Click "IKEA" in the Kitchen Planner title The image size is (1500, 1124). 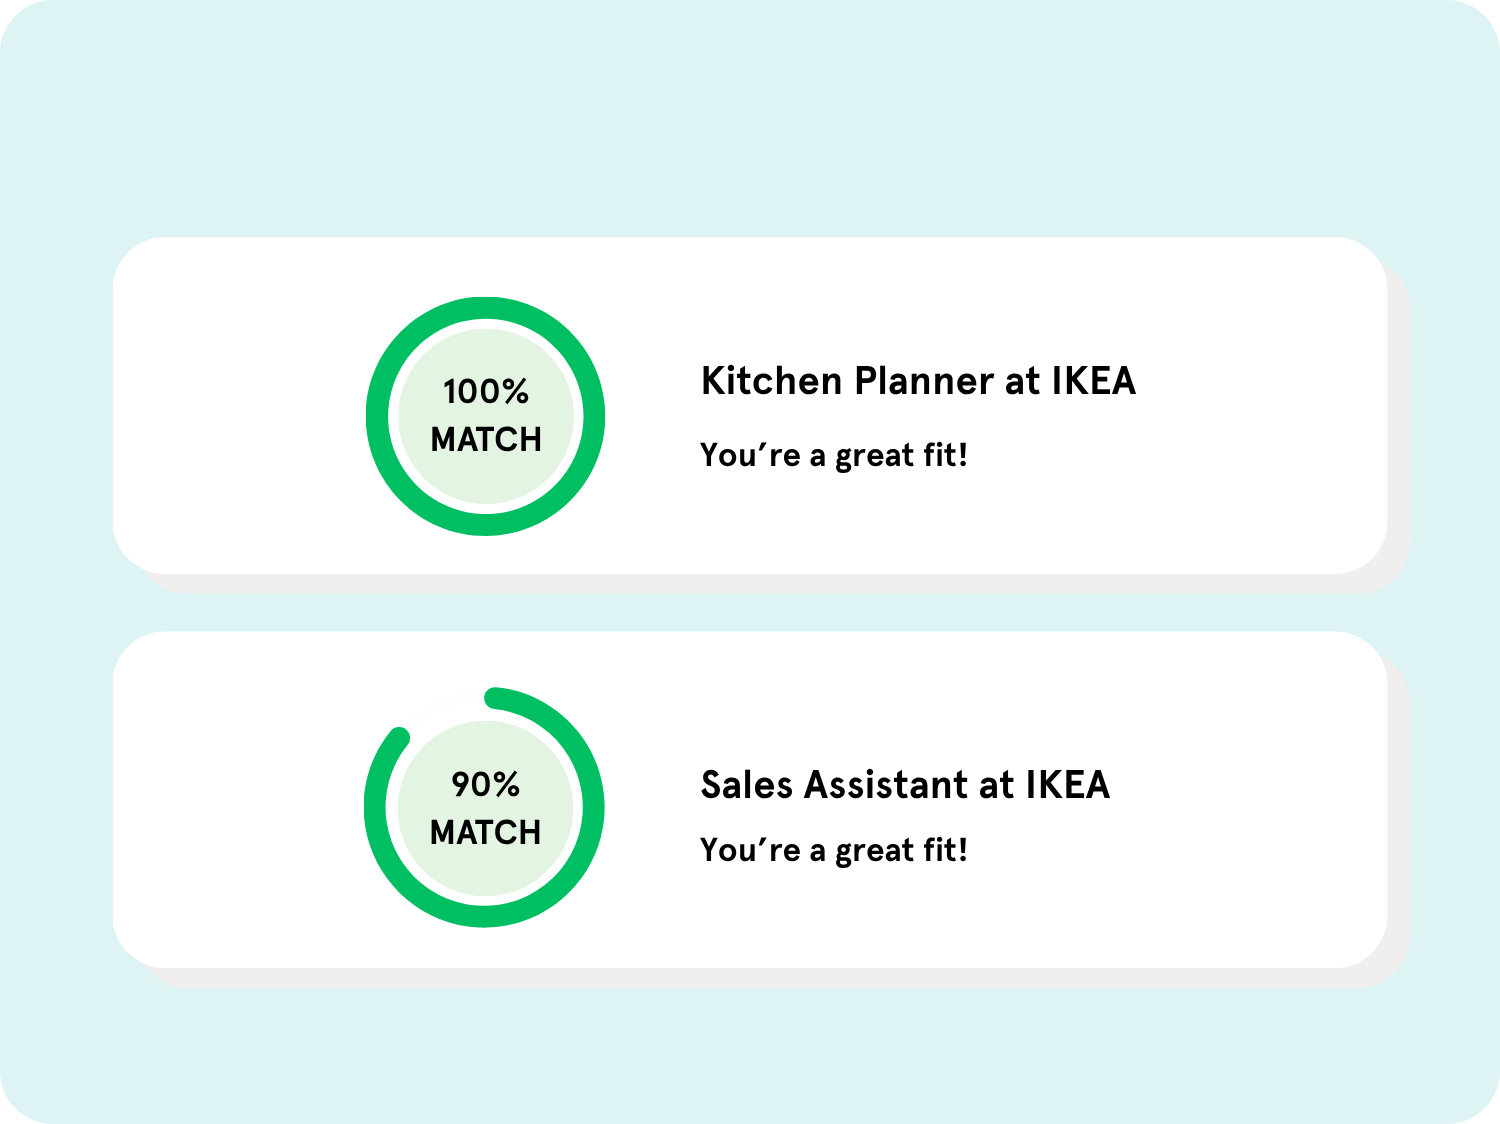1093,381
